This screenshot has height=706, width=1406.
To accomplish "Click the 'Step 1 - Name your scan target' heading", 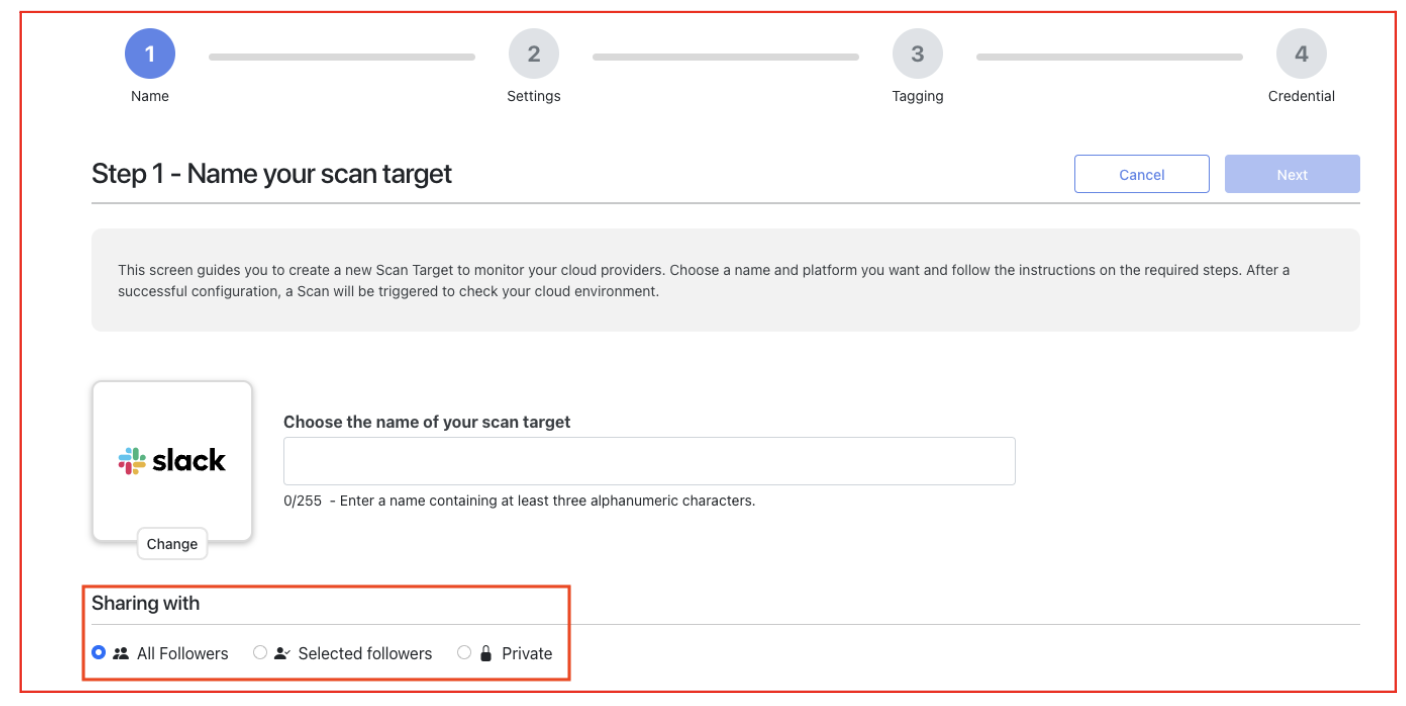I will 272,174.
